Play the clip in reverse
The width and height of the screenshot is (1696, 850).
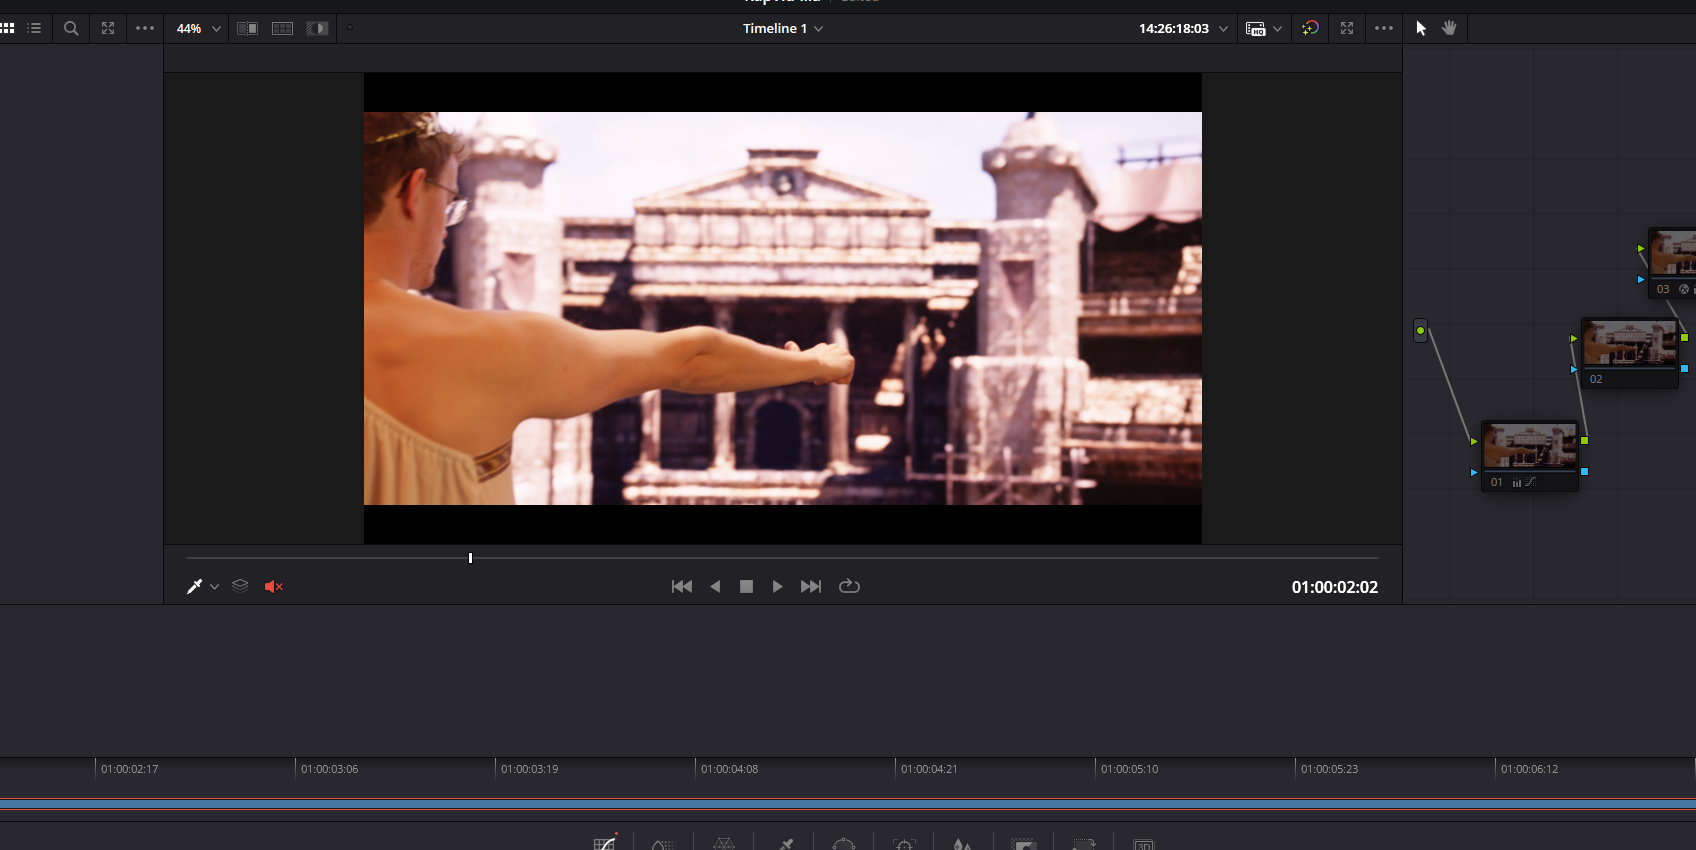point(715,586)
